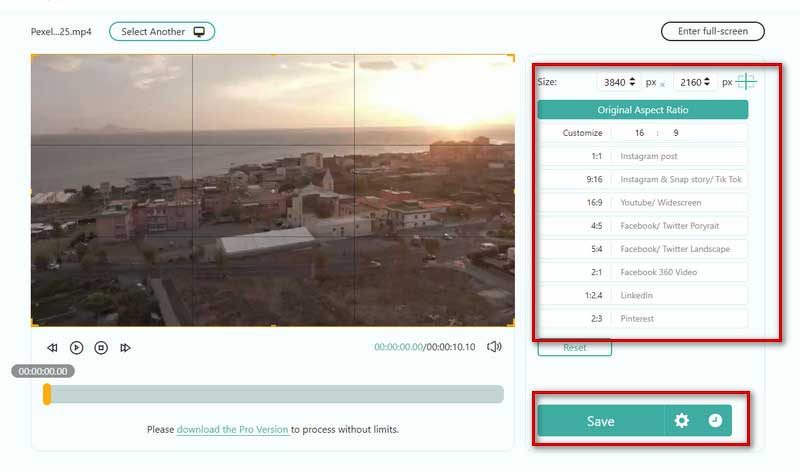Open the history clock icon
This screenshot has width=800, height=472.
point(715,421)
